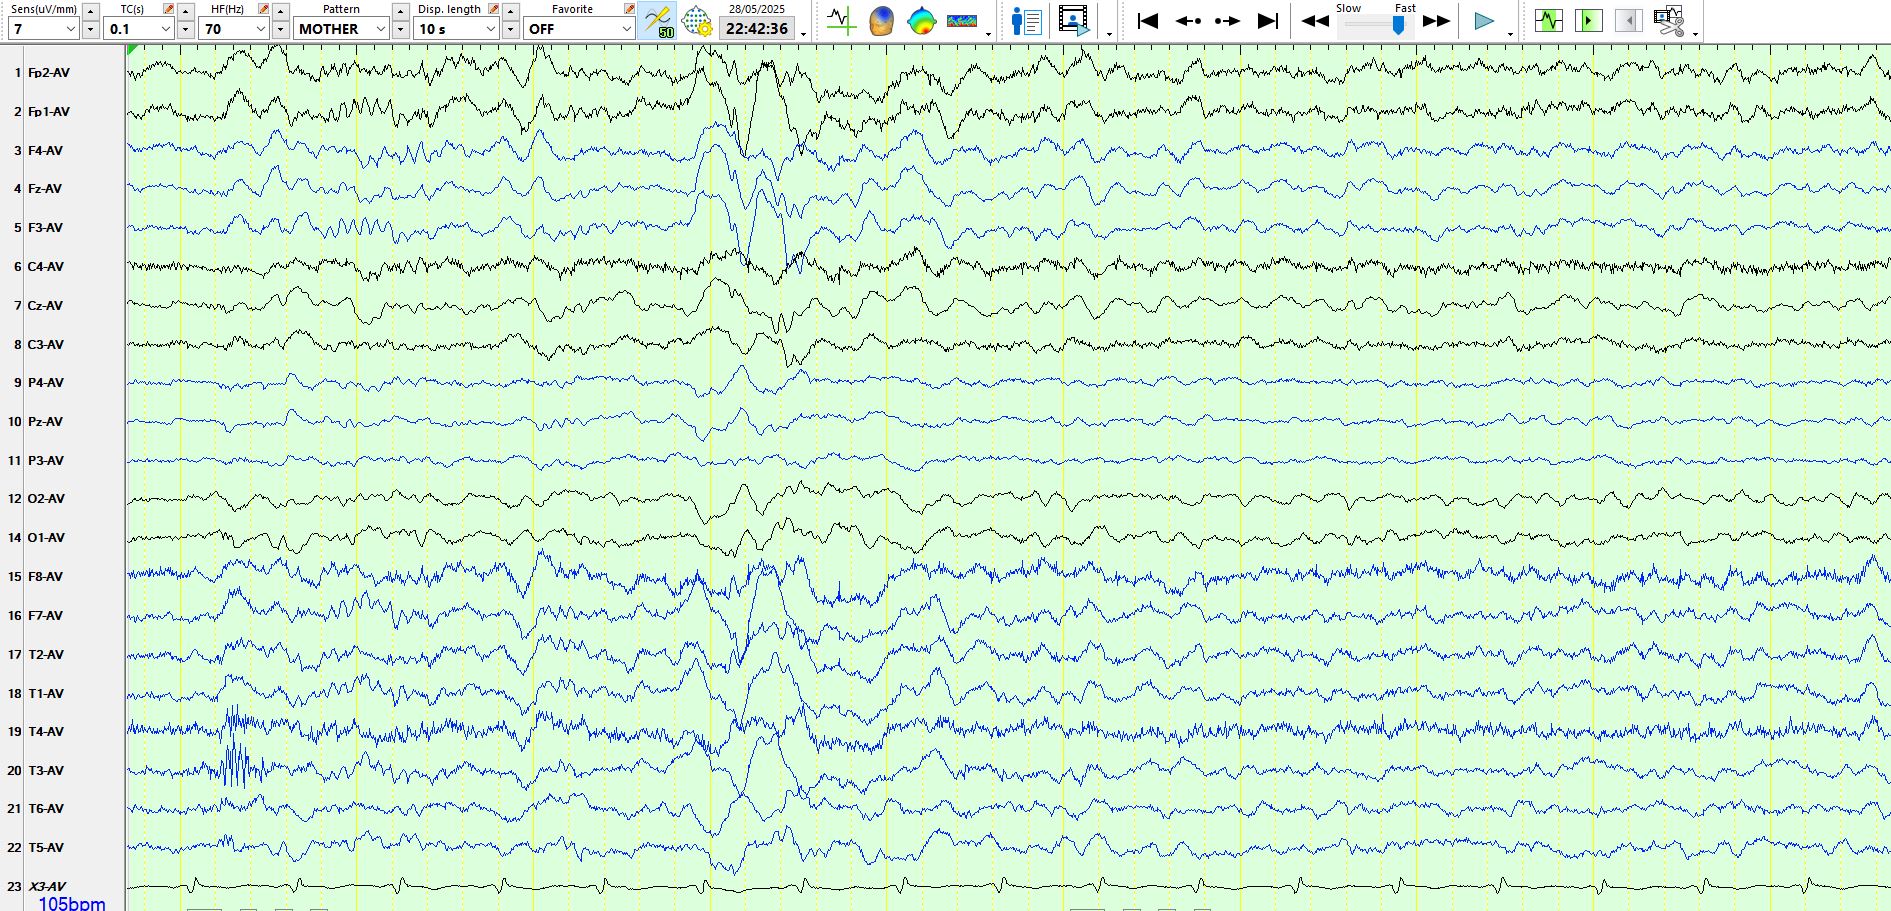Step back to previous event
Image resolution: width=1891 pixels, height=911 pixels.
point(1188,20)
